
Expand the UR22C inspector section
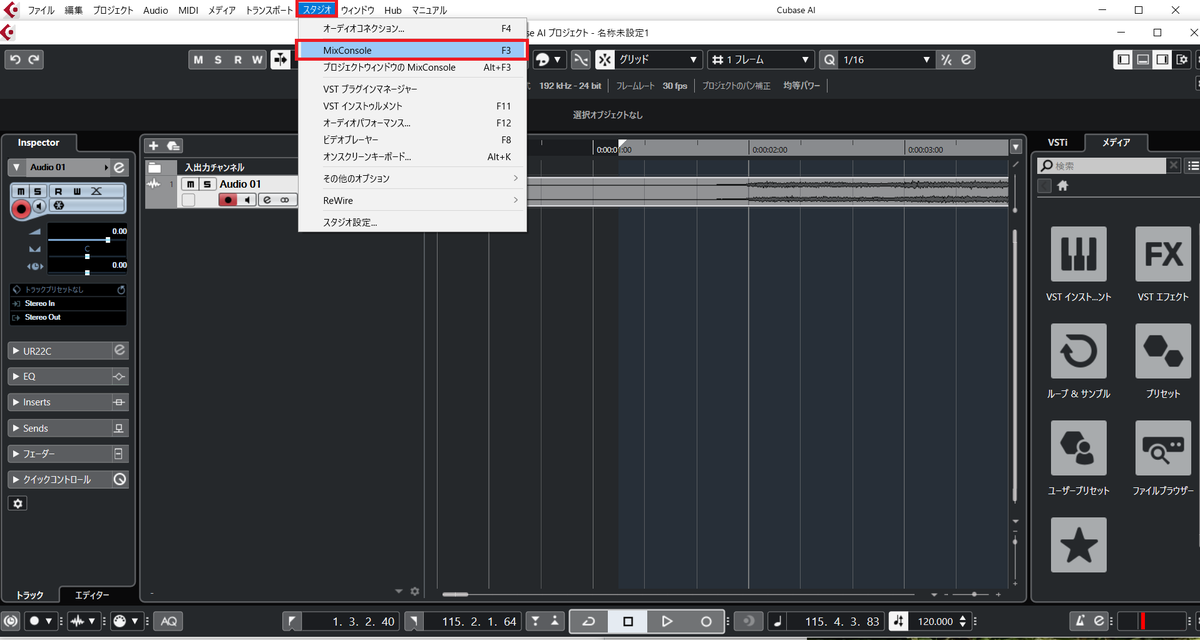(x=68, y=351)
